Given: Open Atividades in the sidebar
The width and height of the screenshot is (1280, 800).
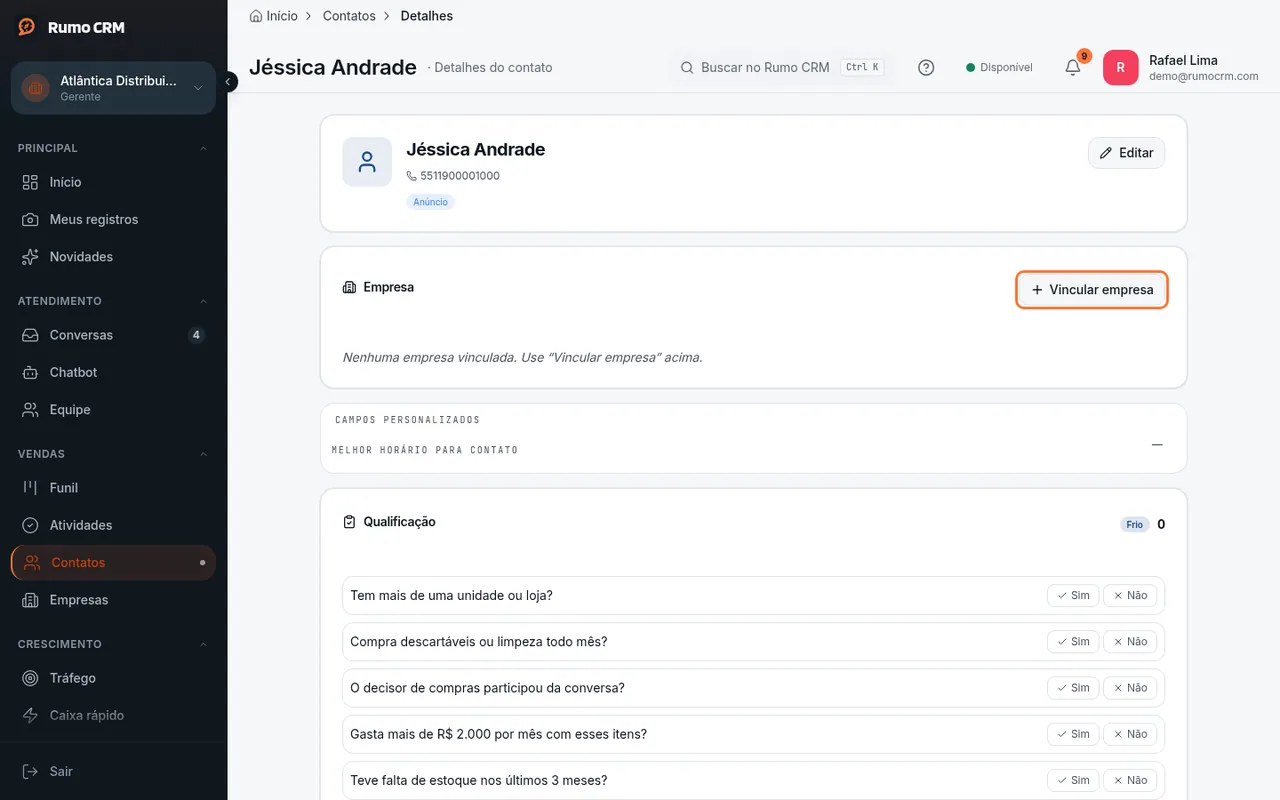Looking at the screenshot, I should (x=113, y=525).
